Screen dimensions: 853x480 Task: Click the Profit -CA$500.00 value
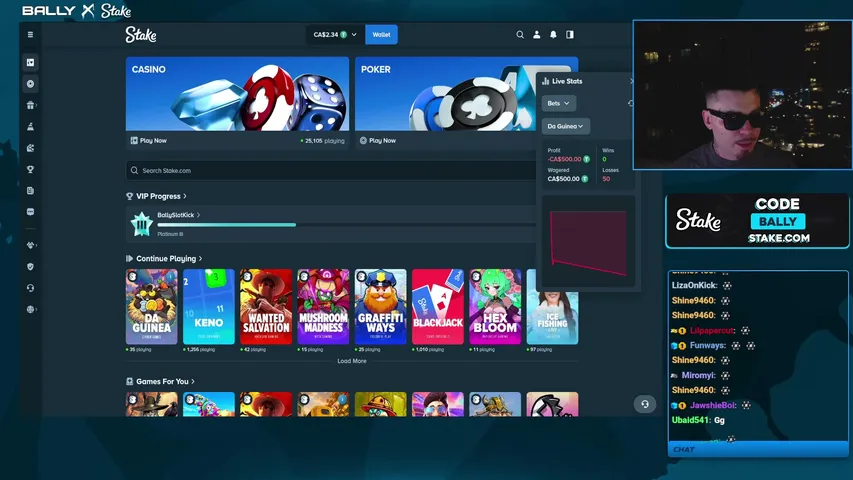pos(564,159)
